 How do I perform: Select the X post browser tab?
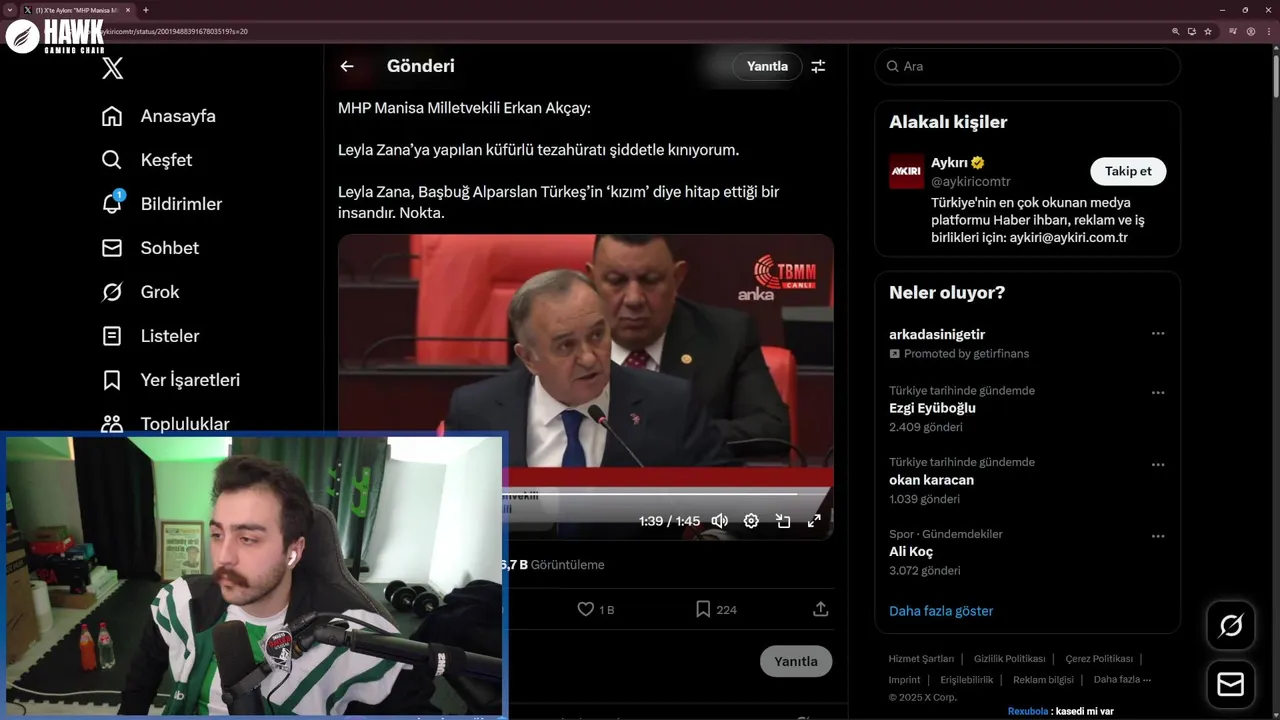pos(77,10)
